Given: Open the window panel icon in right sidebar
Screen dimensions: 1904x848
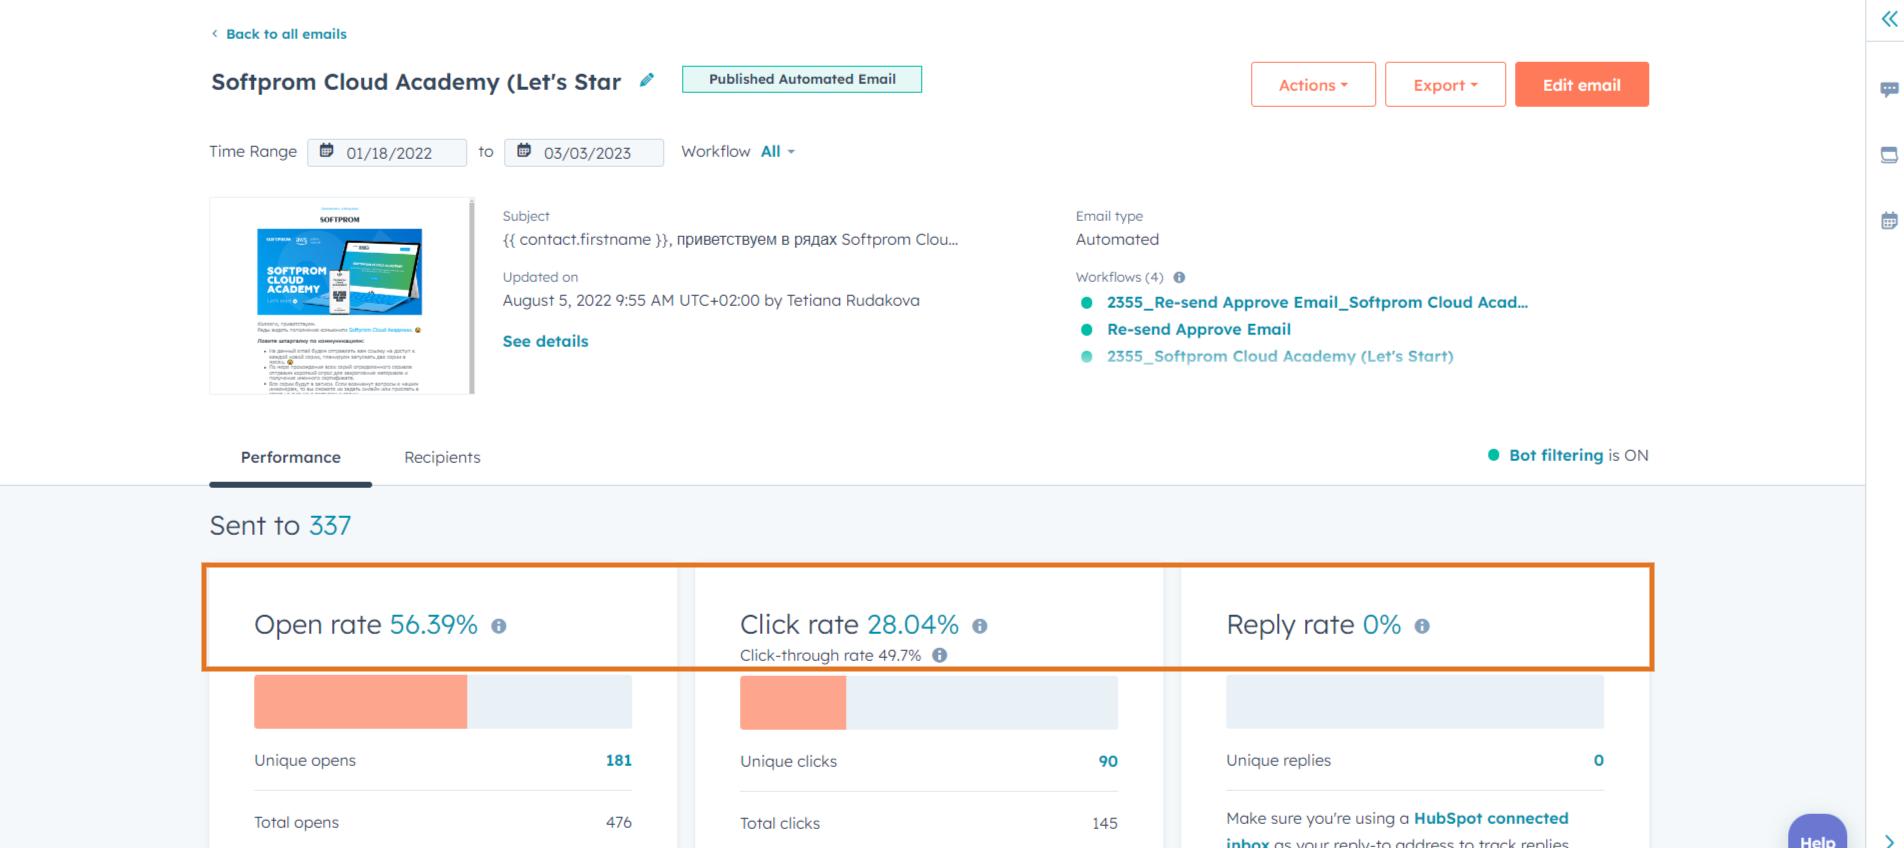Looking at the screenshot, I should click(x=1889, y=155).
